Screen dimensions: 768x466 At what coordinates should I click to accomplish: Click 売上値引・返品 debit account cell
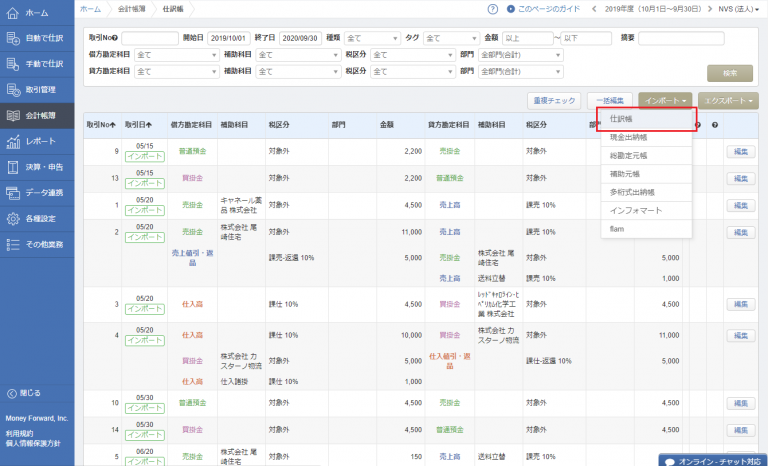(x=192, y=258)
